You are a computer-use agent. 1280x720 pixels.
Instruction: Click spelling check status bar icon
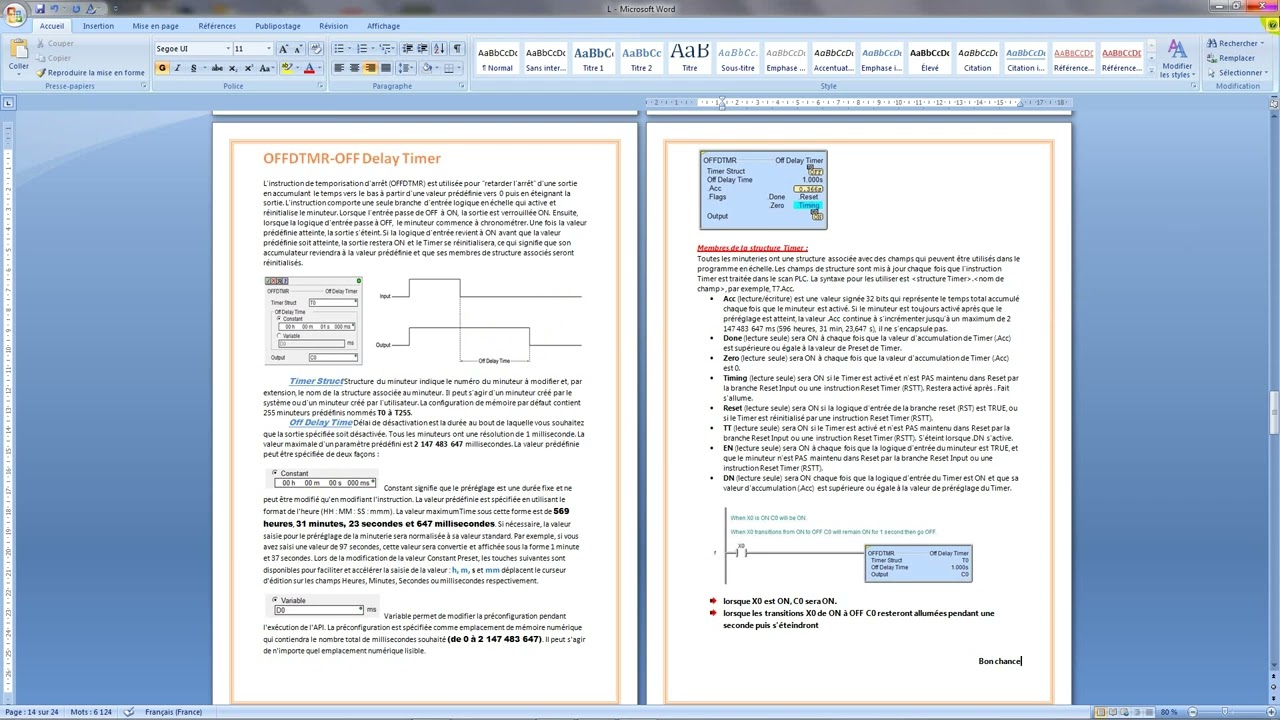(128, 712)
